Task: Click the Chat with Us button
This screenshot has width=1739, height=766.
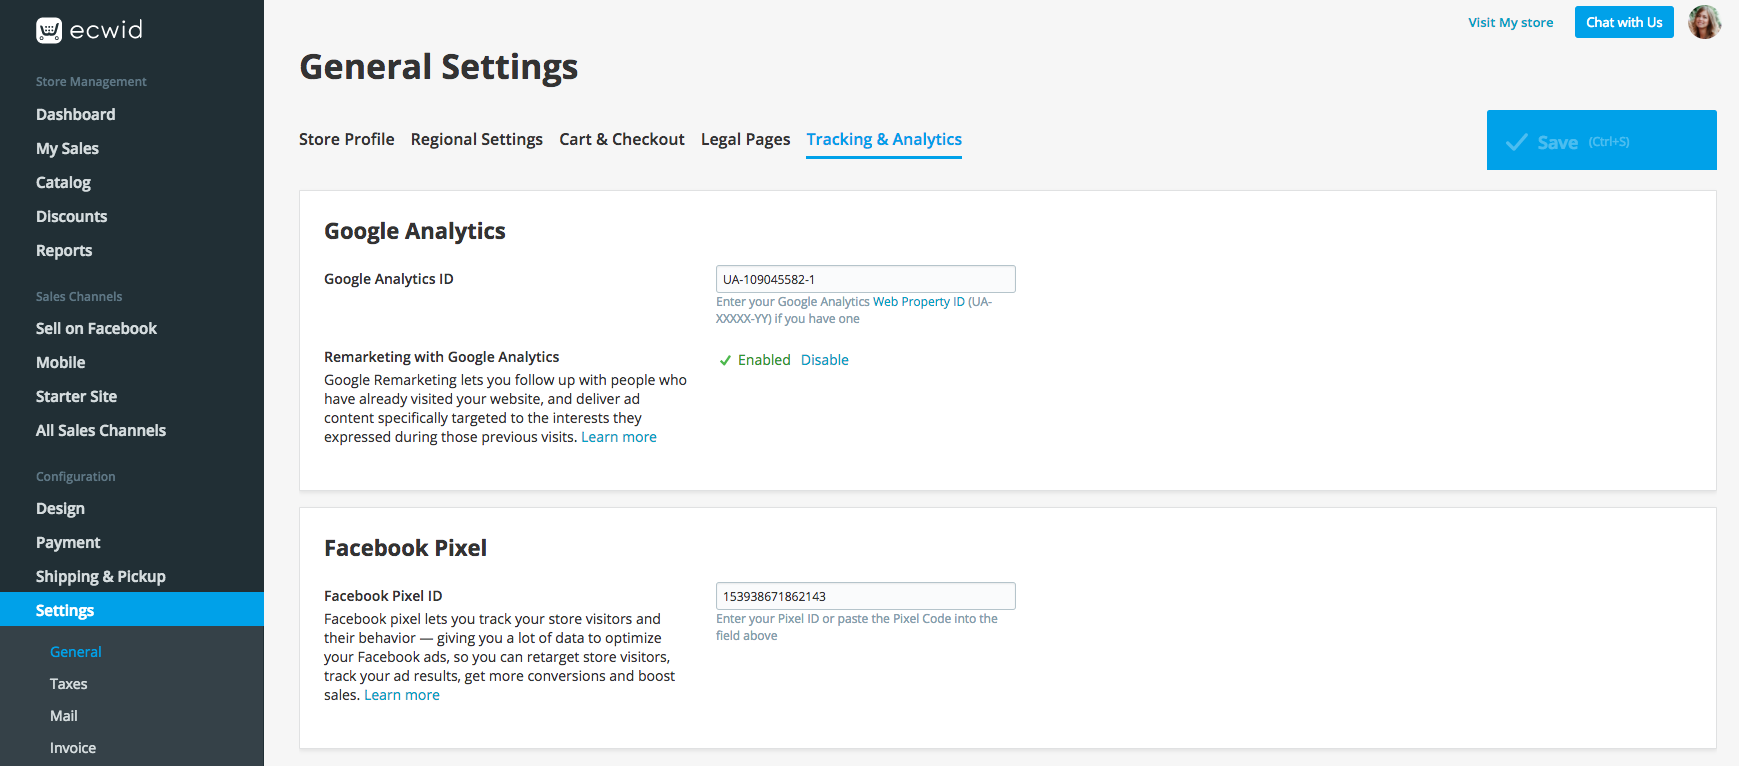Action: 1624,22
